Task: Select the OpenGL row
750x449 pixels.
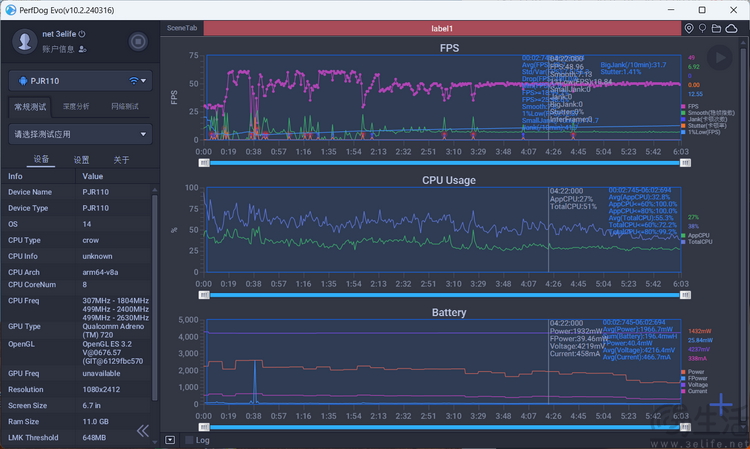Action: coord(77,352)
